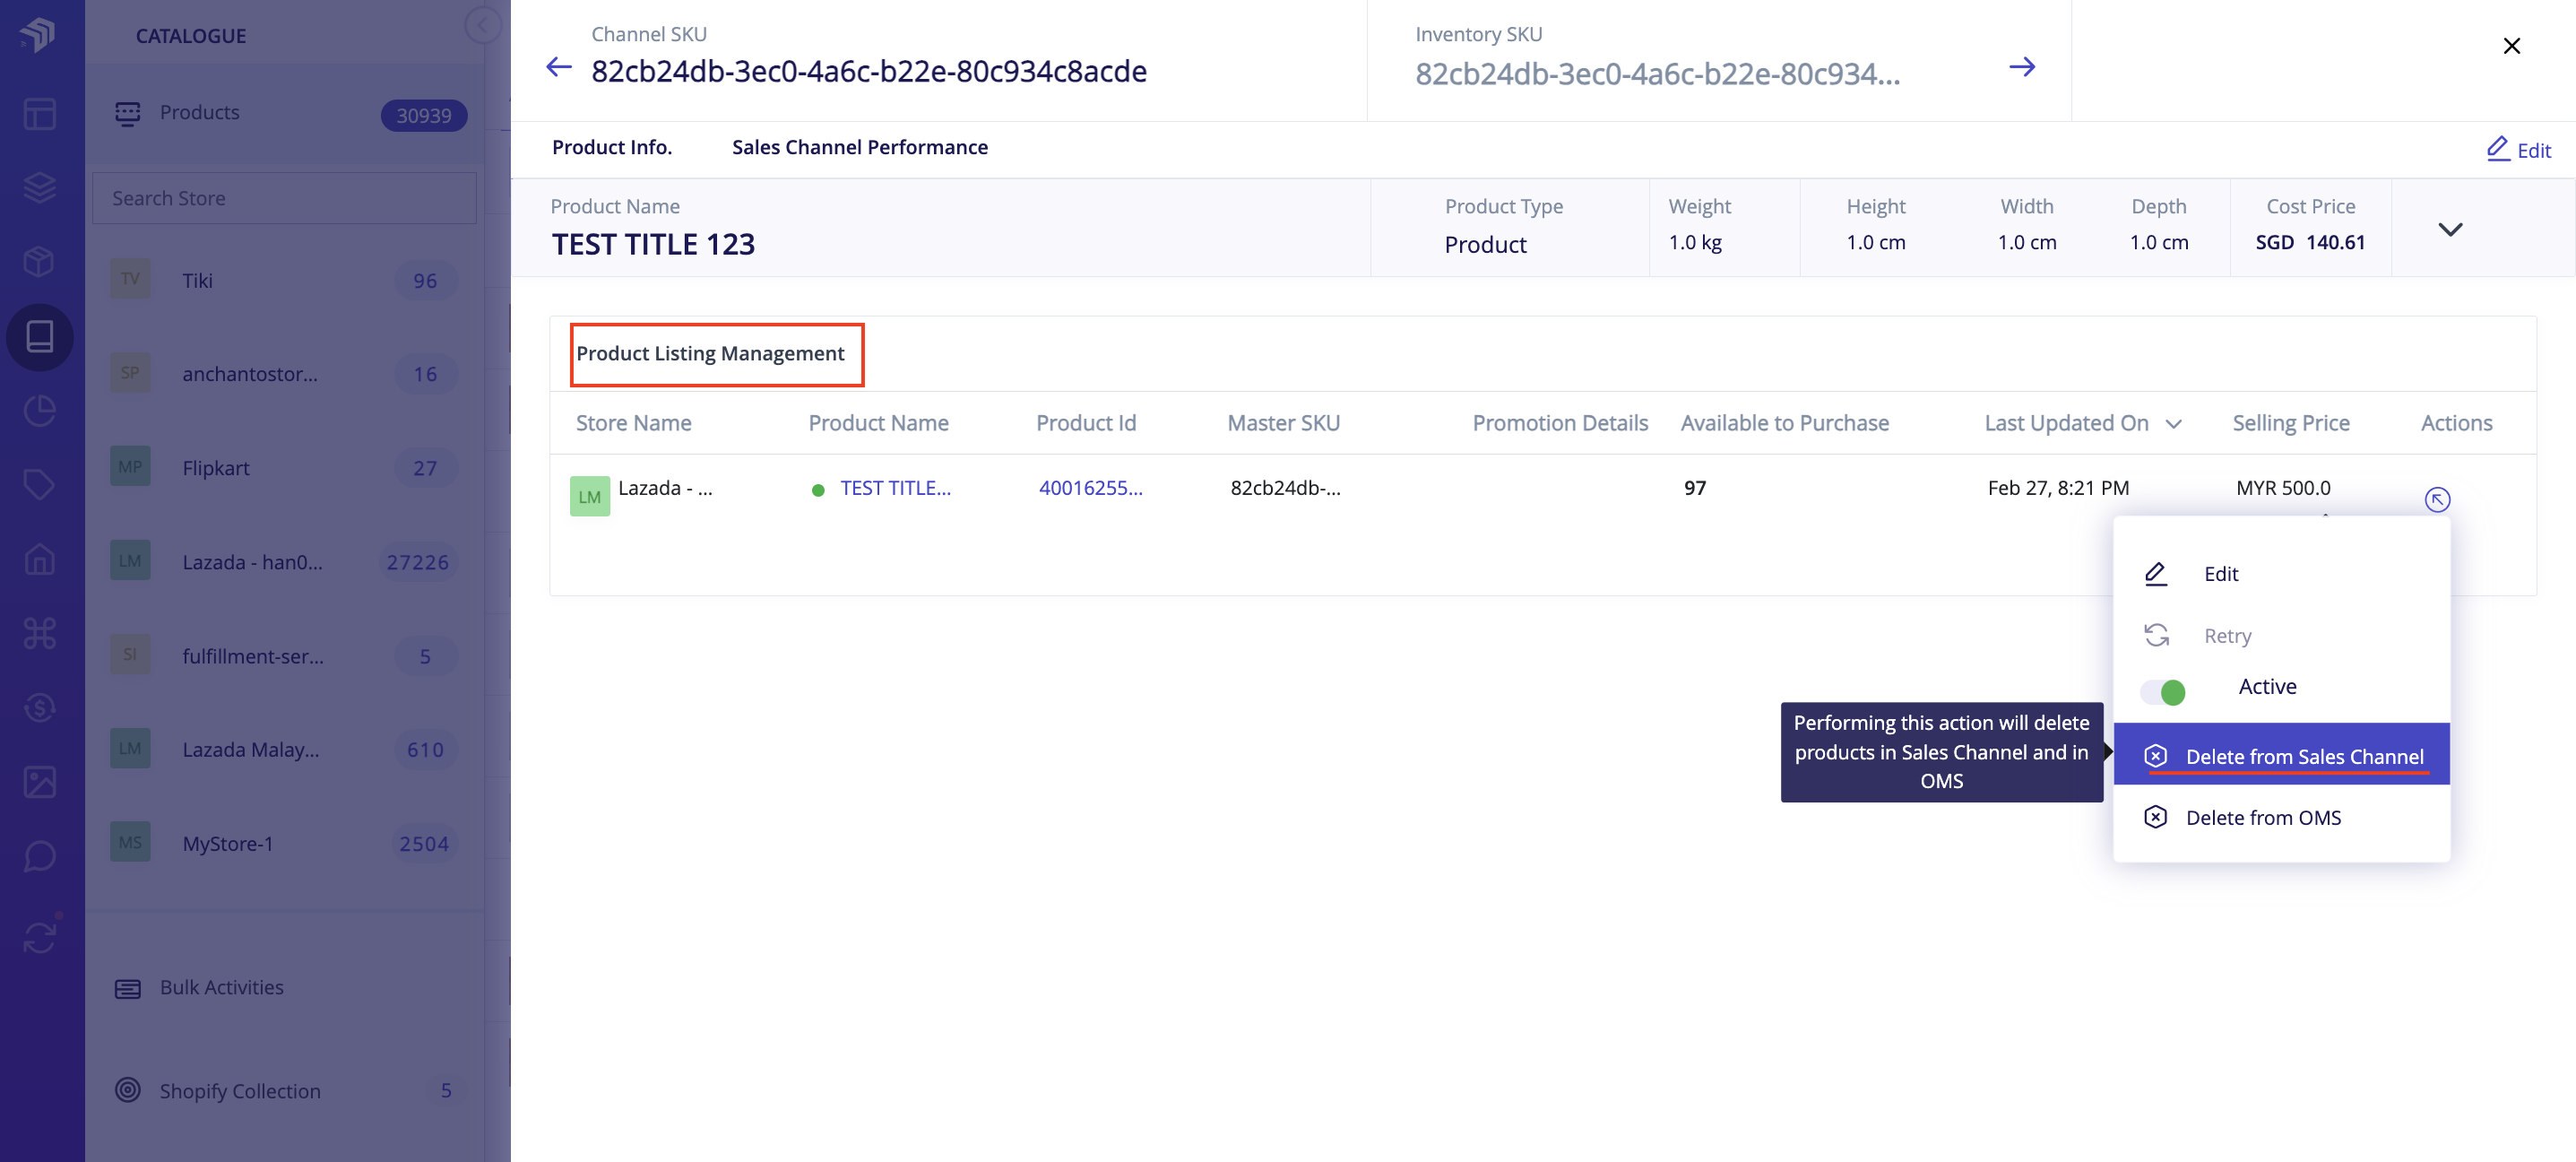Click in the Search Store field
The height and width of the screenshot is (1162, 2576).
284,198
